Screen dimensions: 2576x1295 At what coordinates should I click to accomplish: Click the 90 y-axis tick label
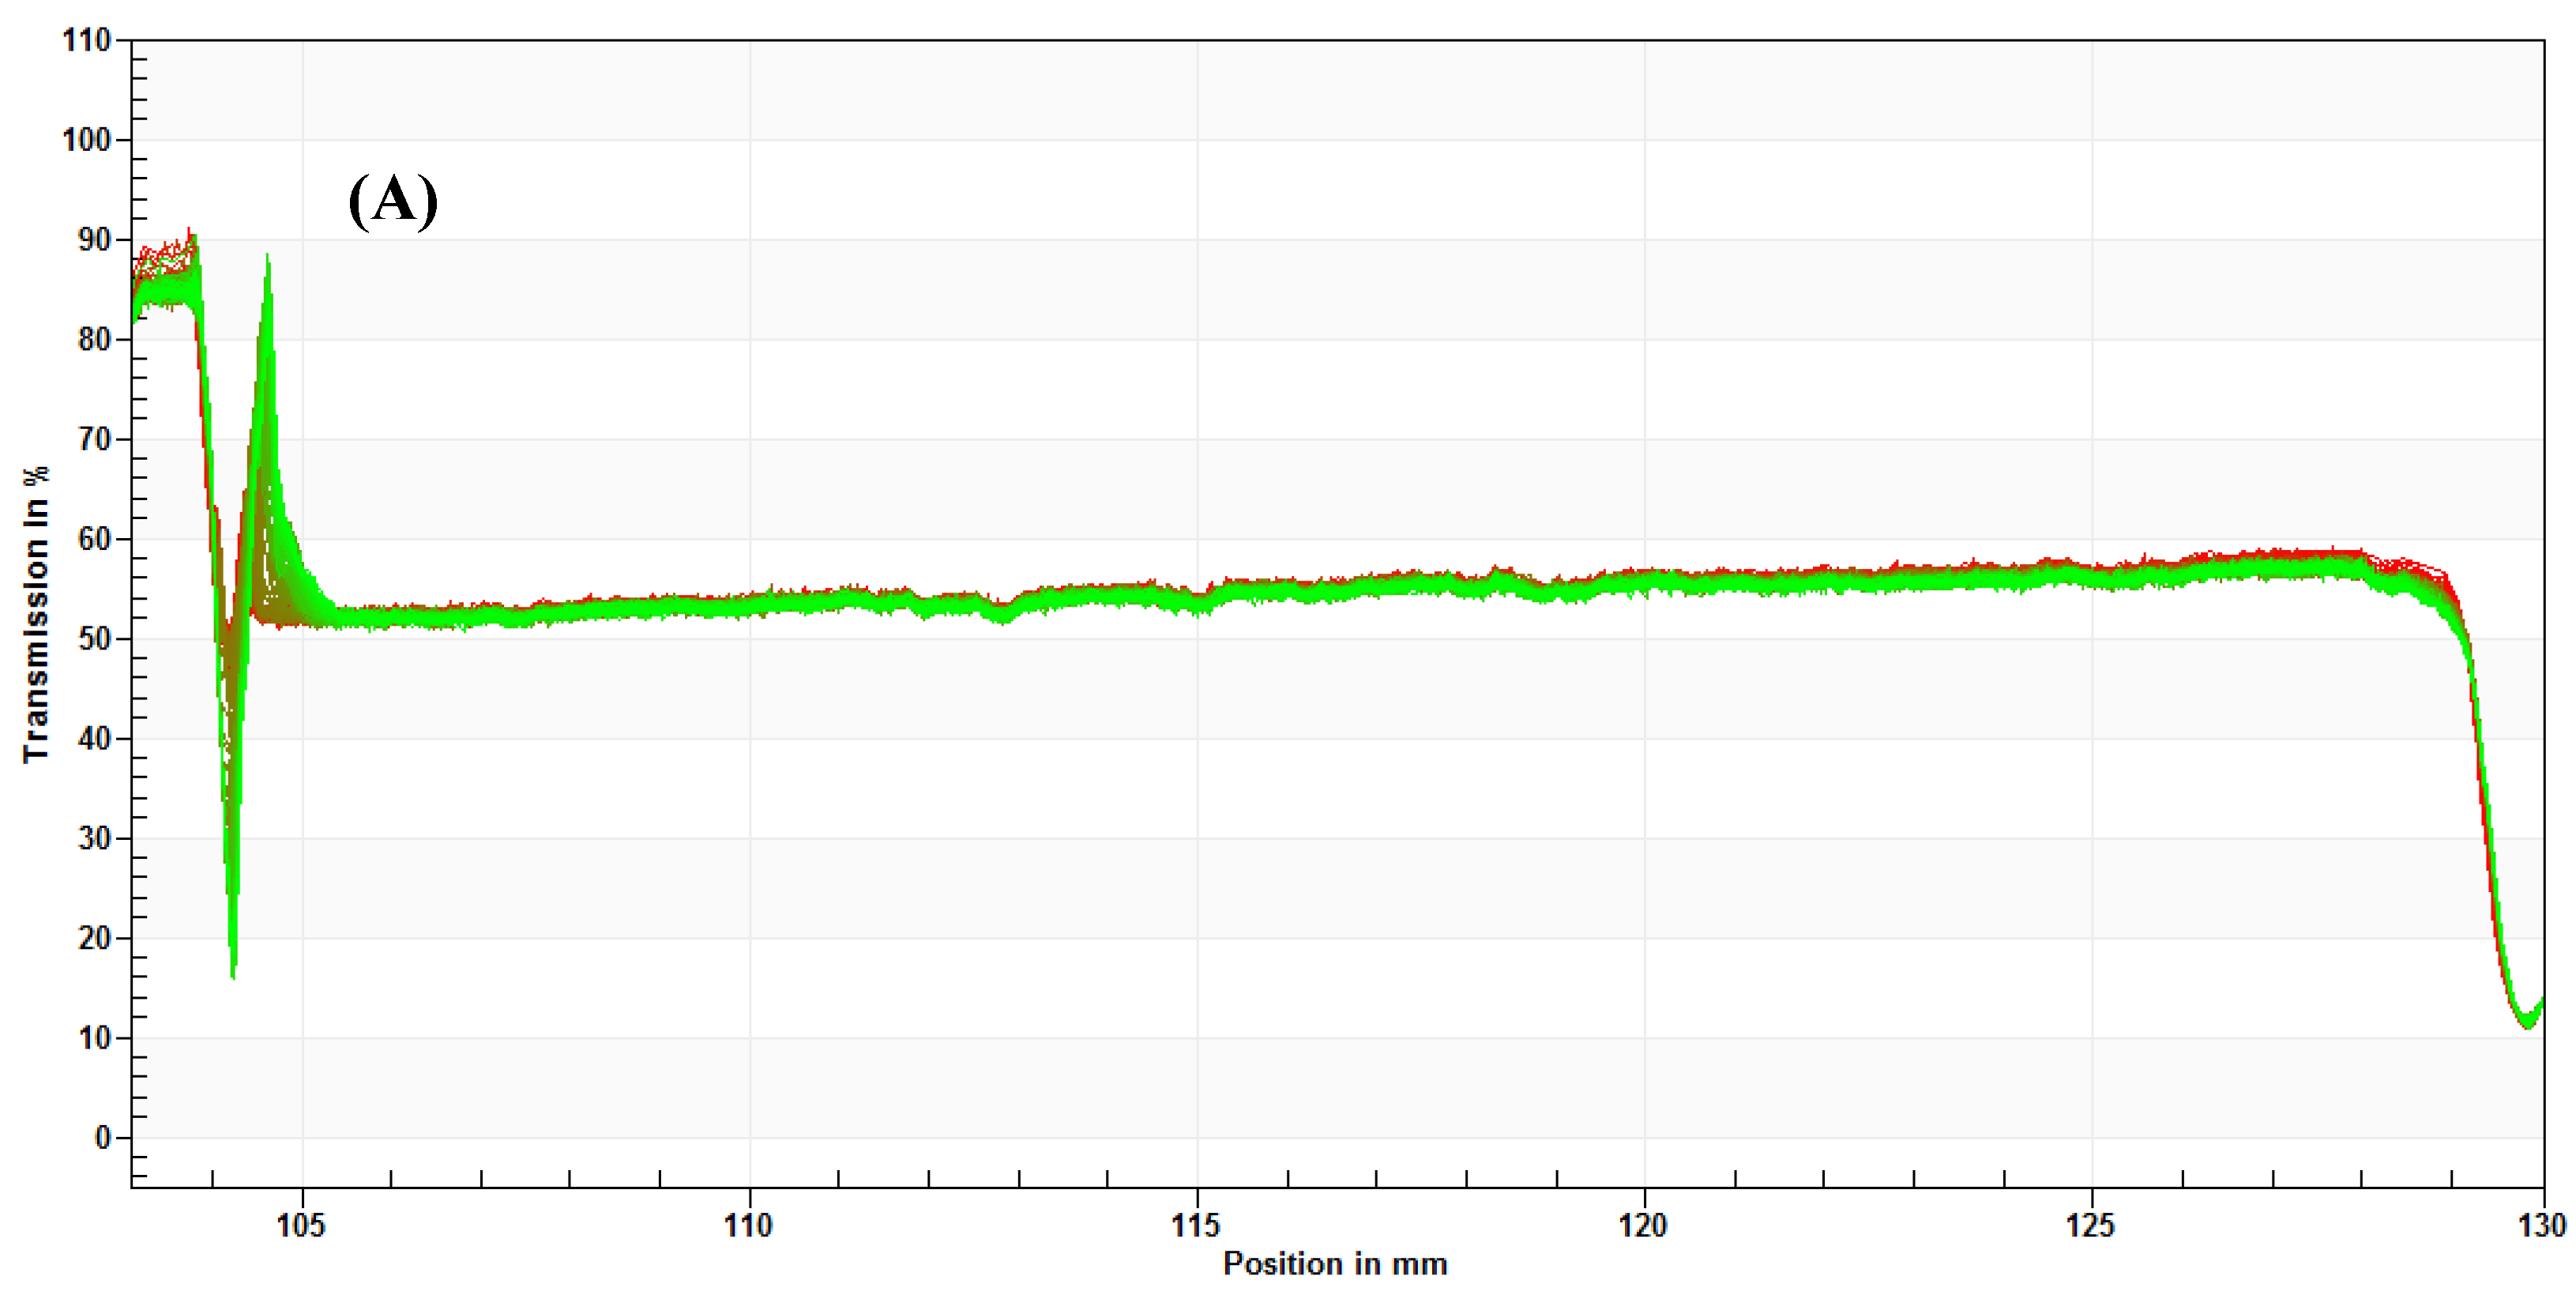93,240
